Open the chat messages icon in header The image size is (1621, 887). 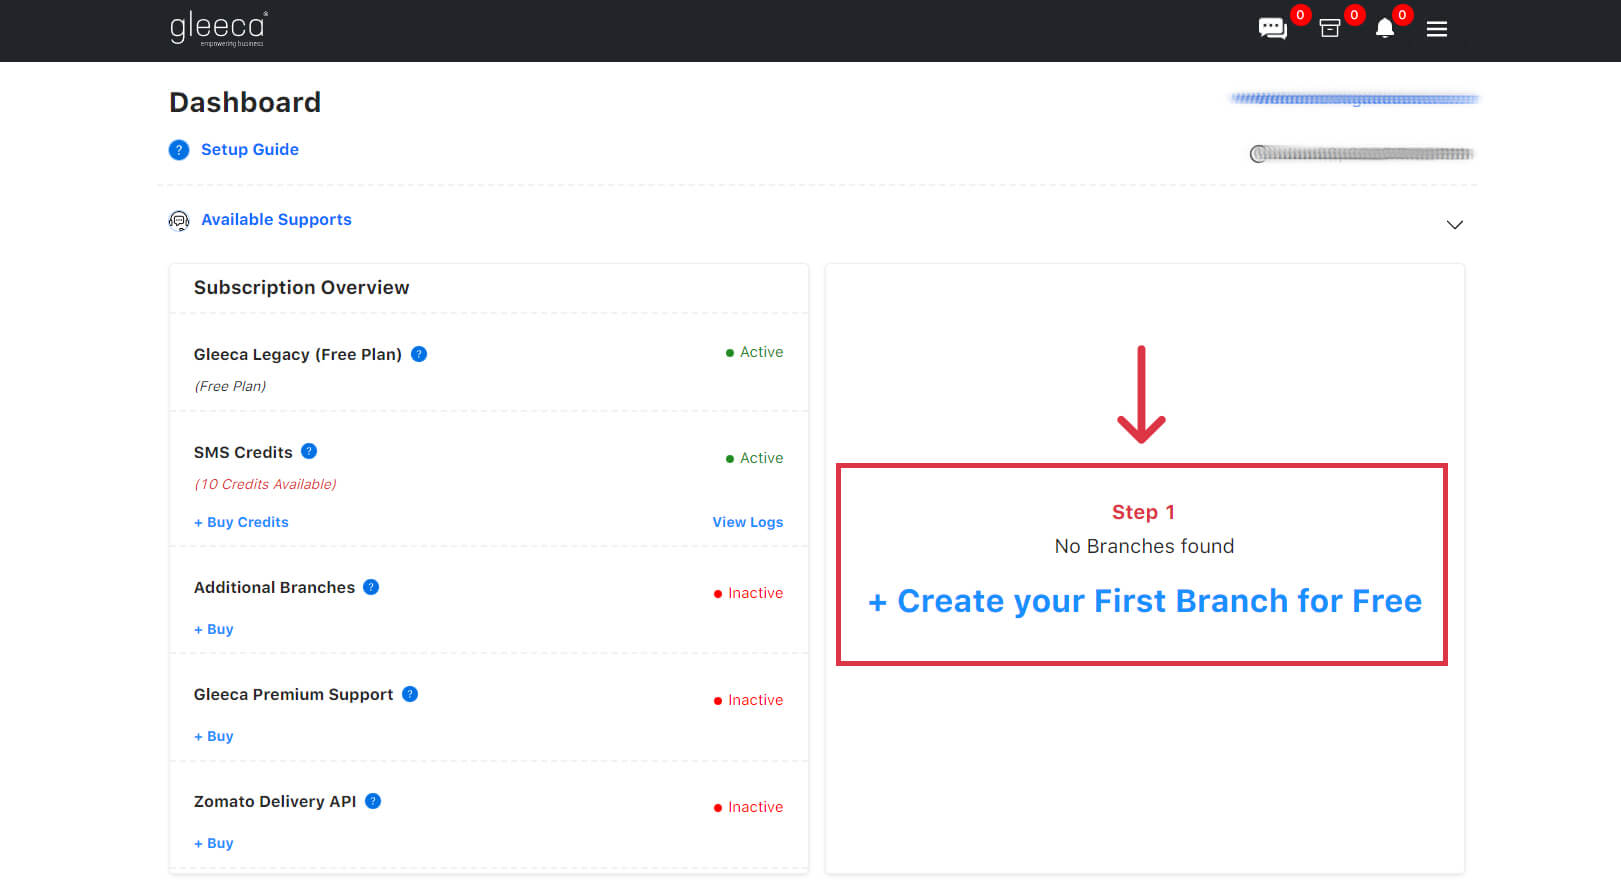[x=1272, y=28]
